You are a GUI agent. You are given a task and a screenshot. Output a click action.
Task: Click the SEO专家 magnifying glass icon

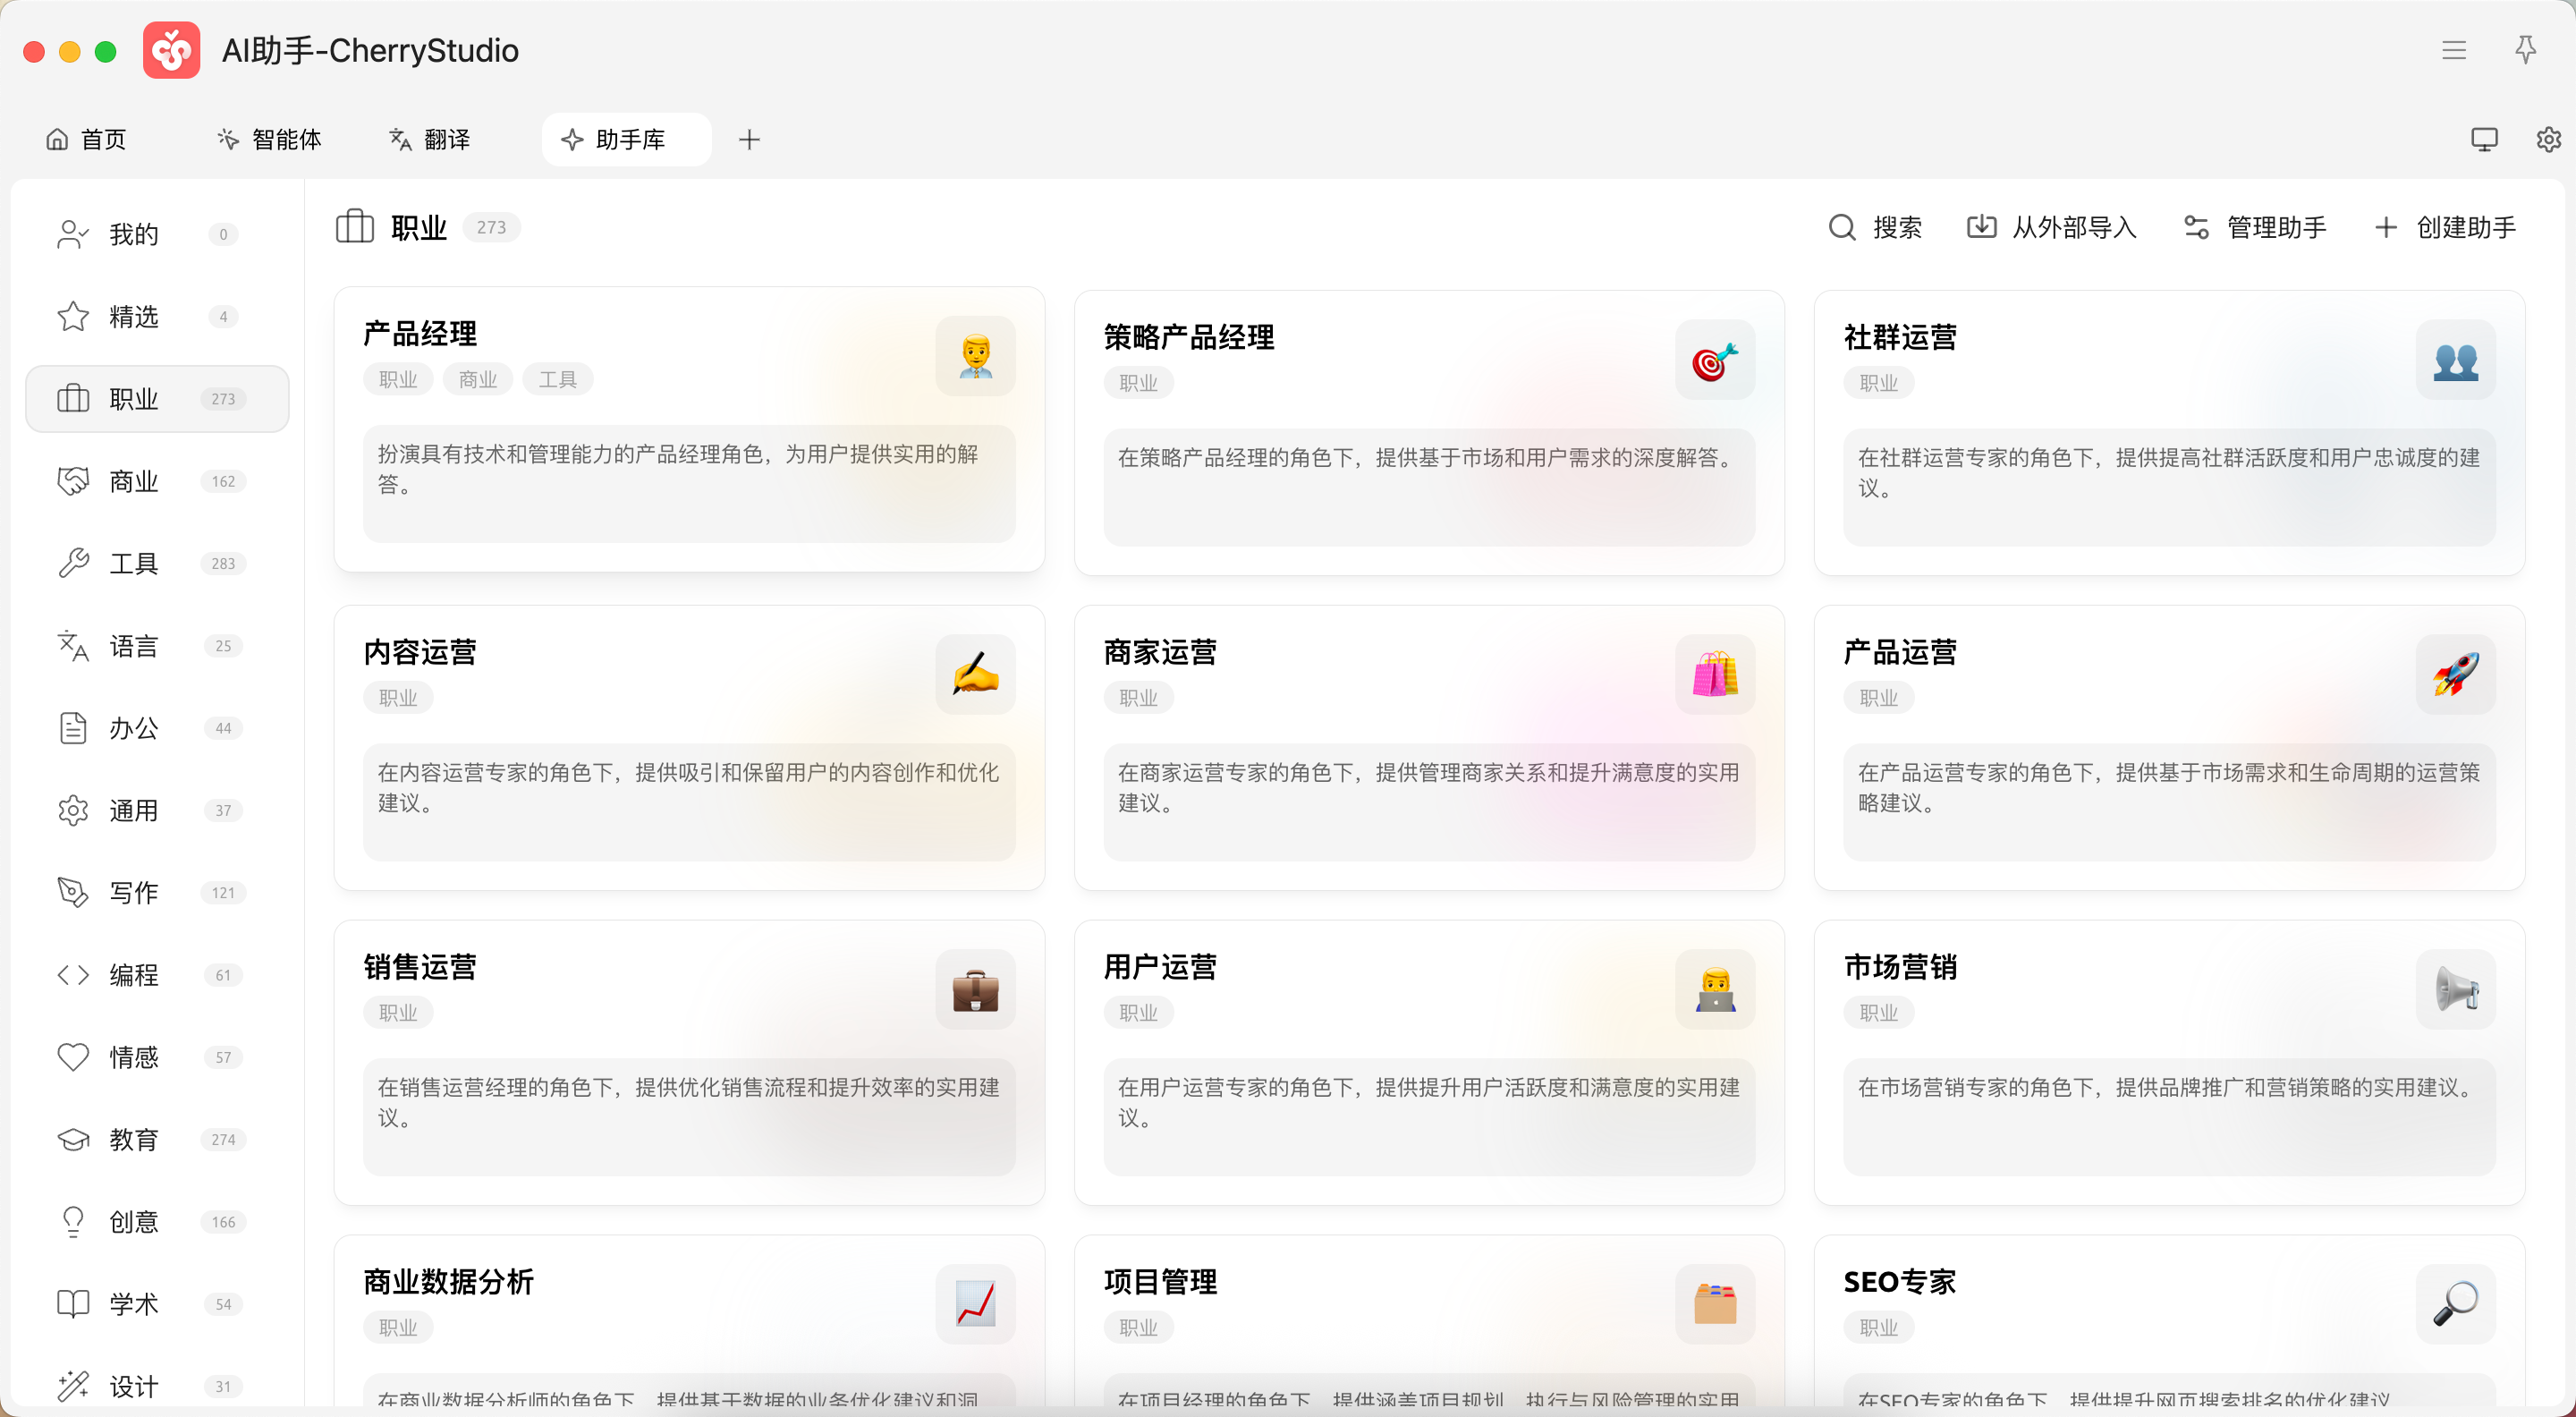2455,1304
